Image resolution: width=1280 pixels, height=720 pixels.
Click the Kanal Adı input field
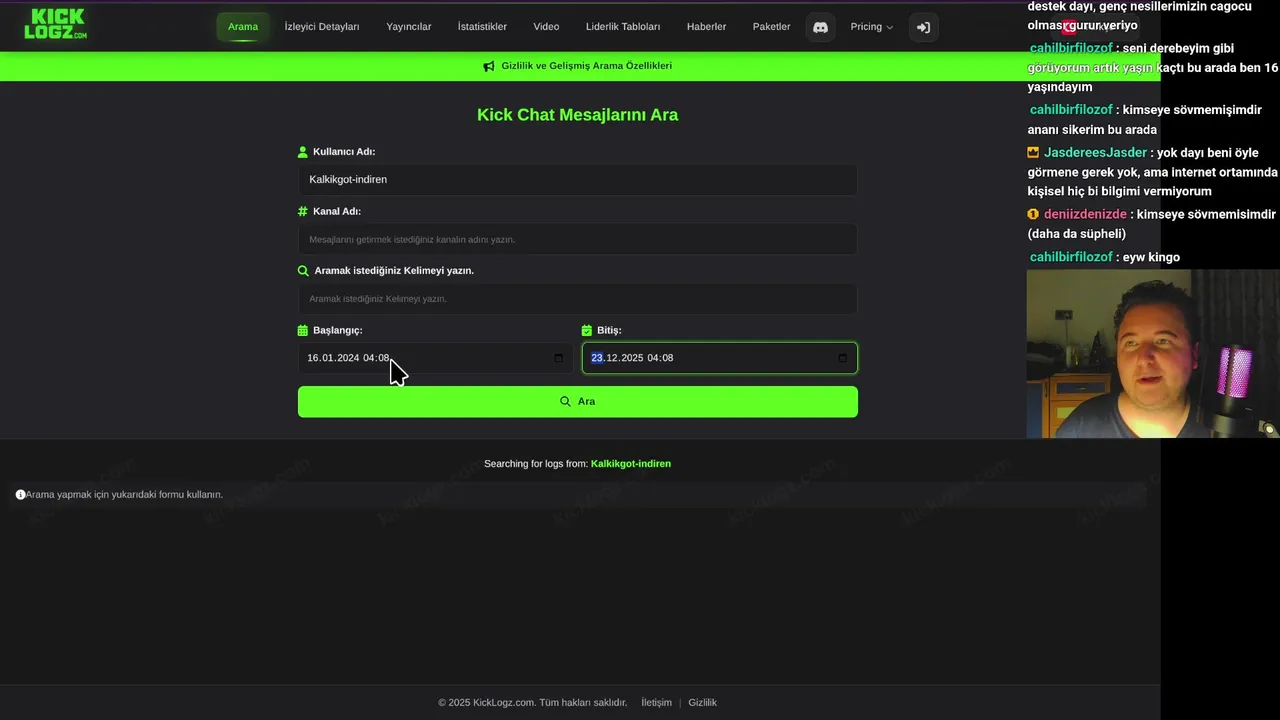coord(578,239)
